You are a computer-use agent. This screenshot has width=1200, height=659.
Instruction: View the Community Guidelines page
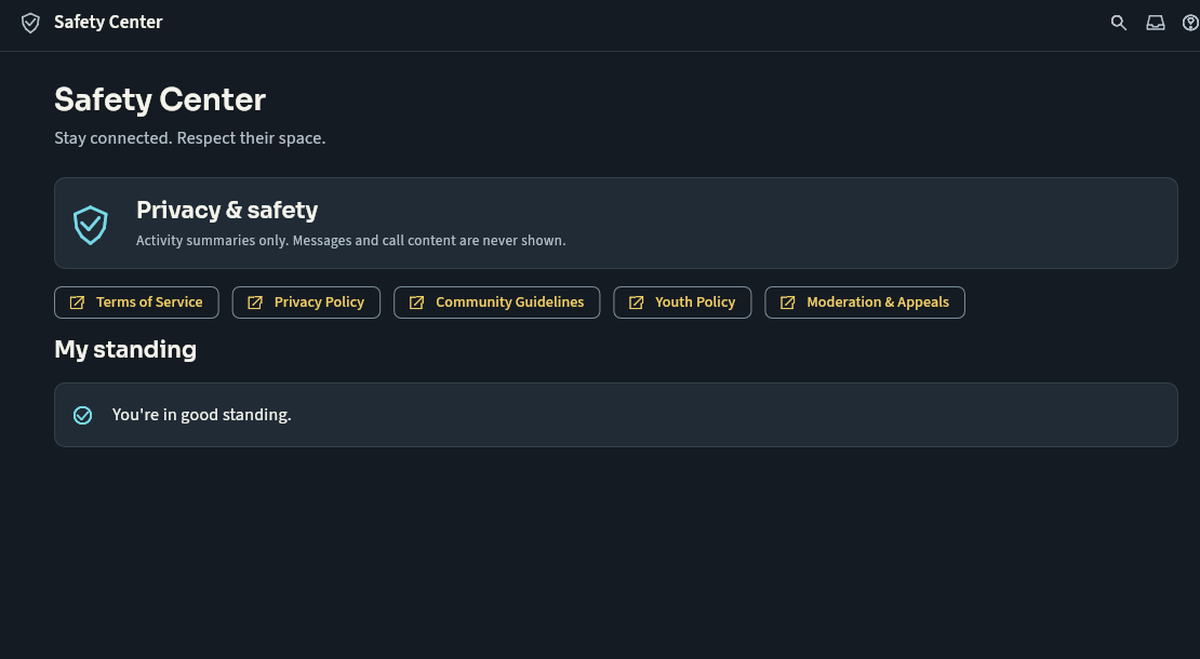click(497, 302)
